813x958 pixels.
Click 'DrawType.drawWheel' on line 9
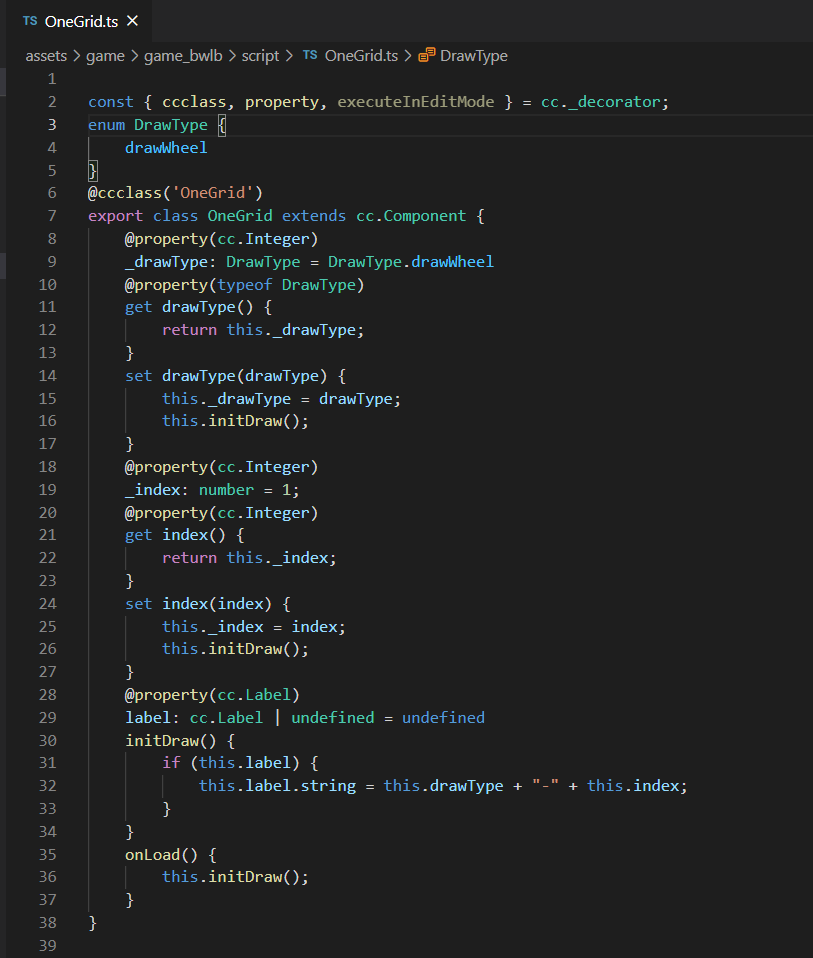tap(410, 261)
